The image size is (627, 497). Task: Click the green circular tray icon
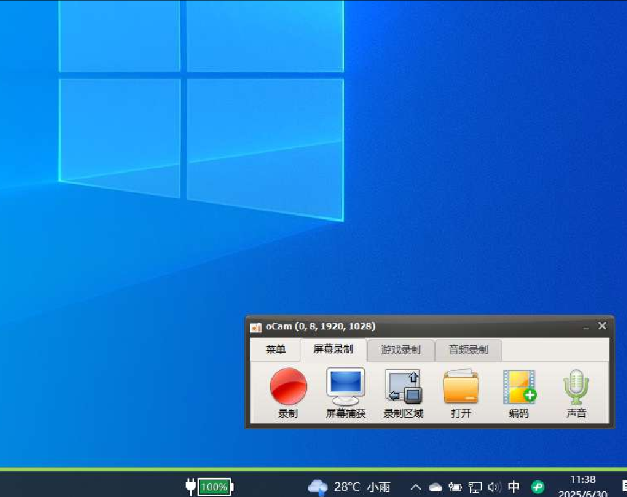pos(538,487)
